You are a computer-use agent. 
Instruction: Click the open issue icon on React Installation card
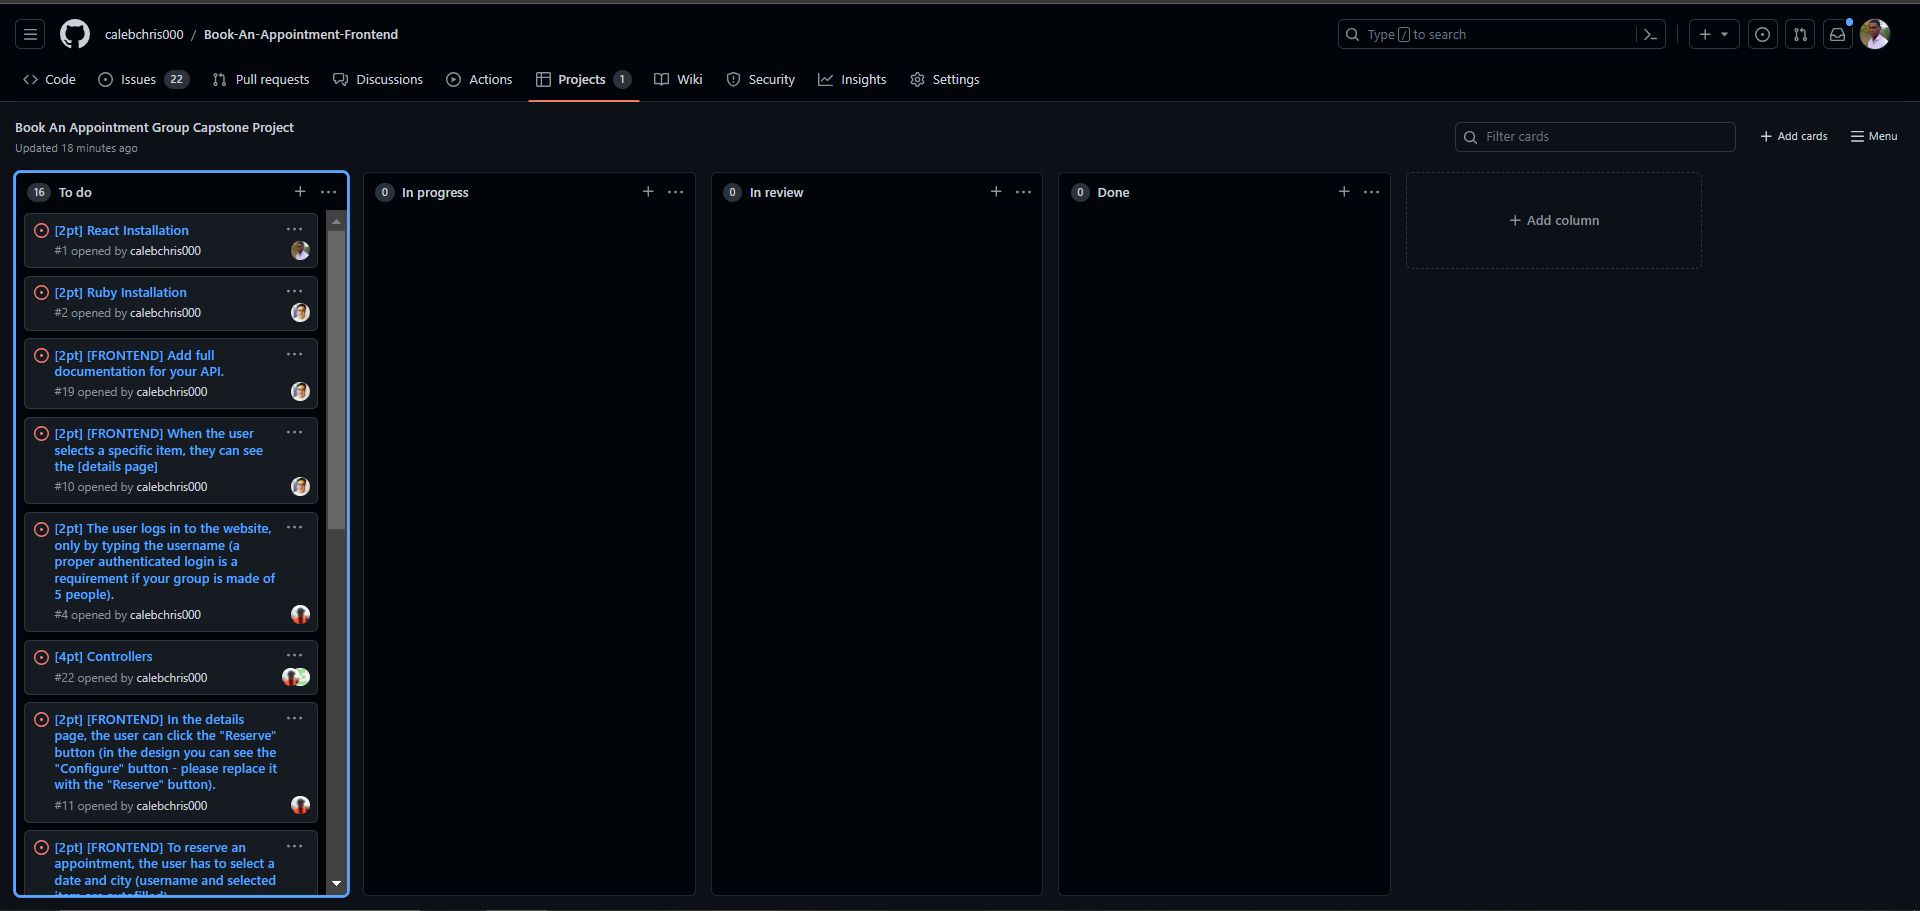[40, 230]
